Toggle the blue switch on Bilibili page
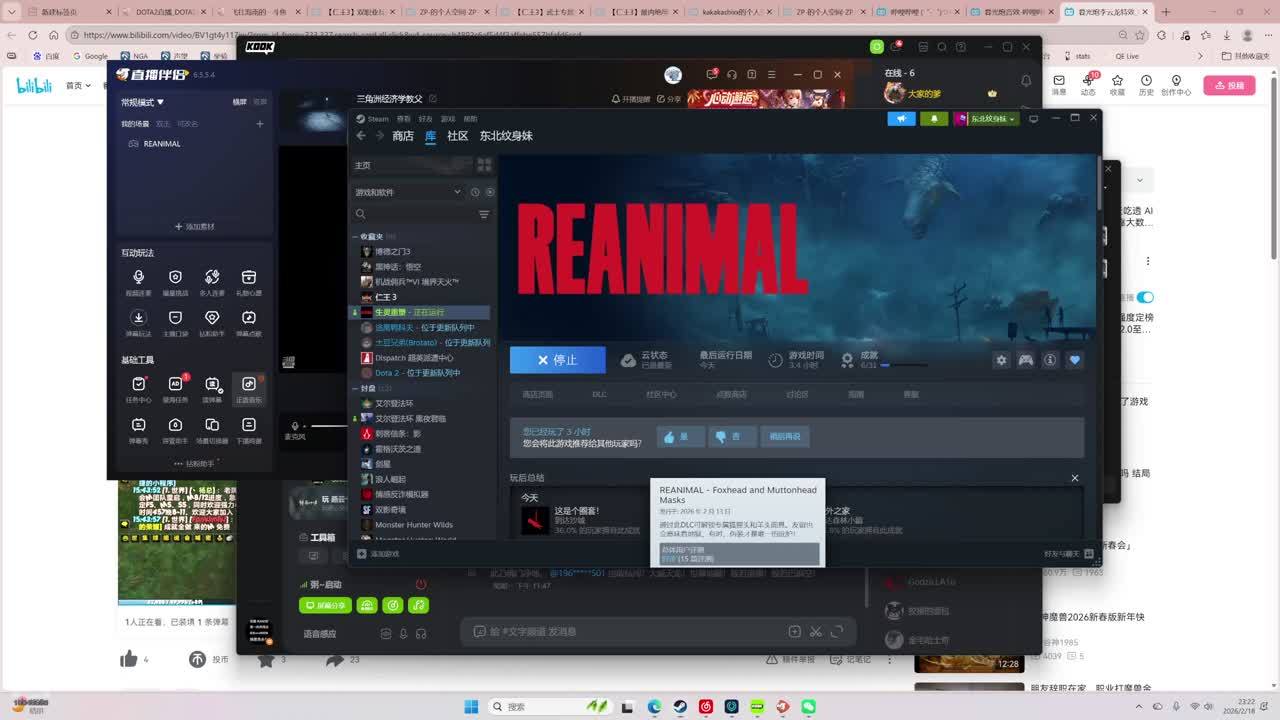The image size is (1280, 720). 1145,297
